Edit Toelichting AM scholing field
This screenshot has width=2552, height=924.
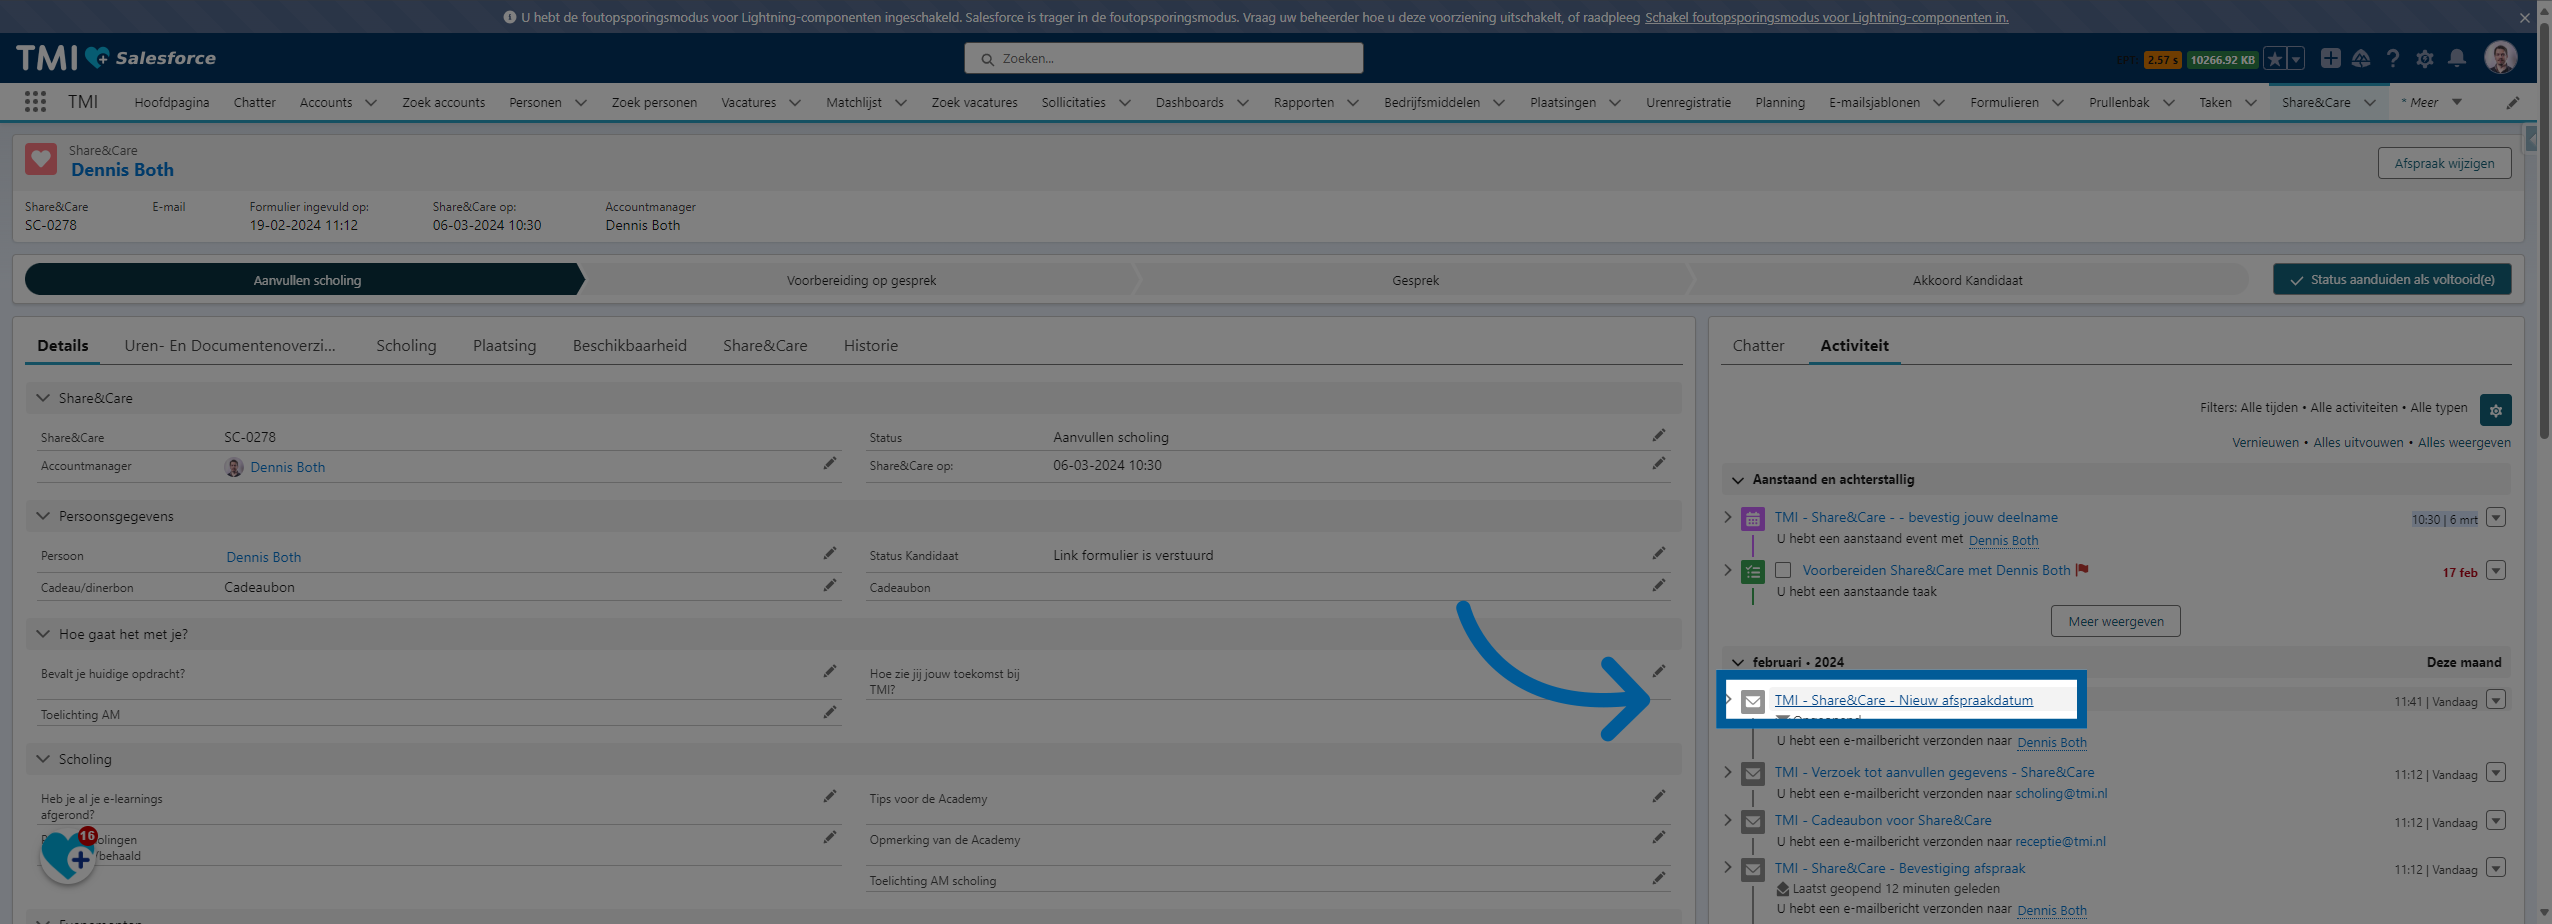pos(1659,878)
